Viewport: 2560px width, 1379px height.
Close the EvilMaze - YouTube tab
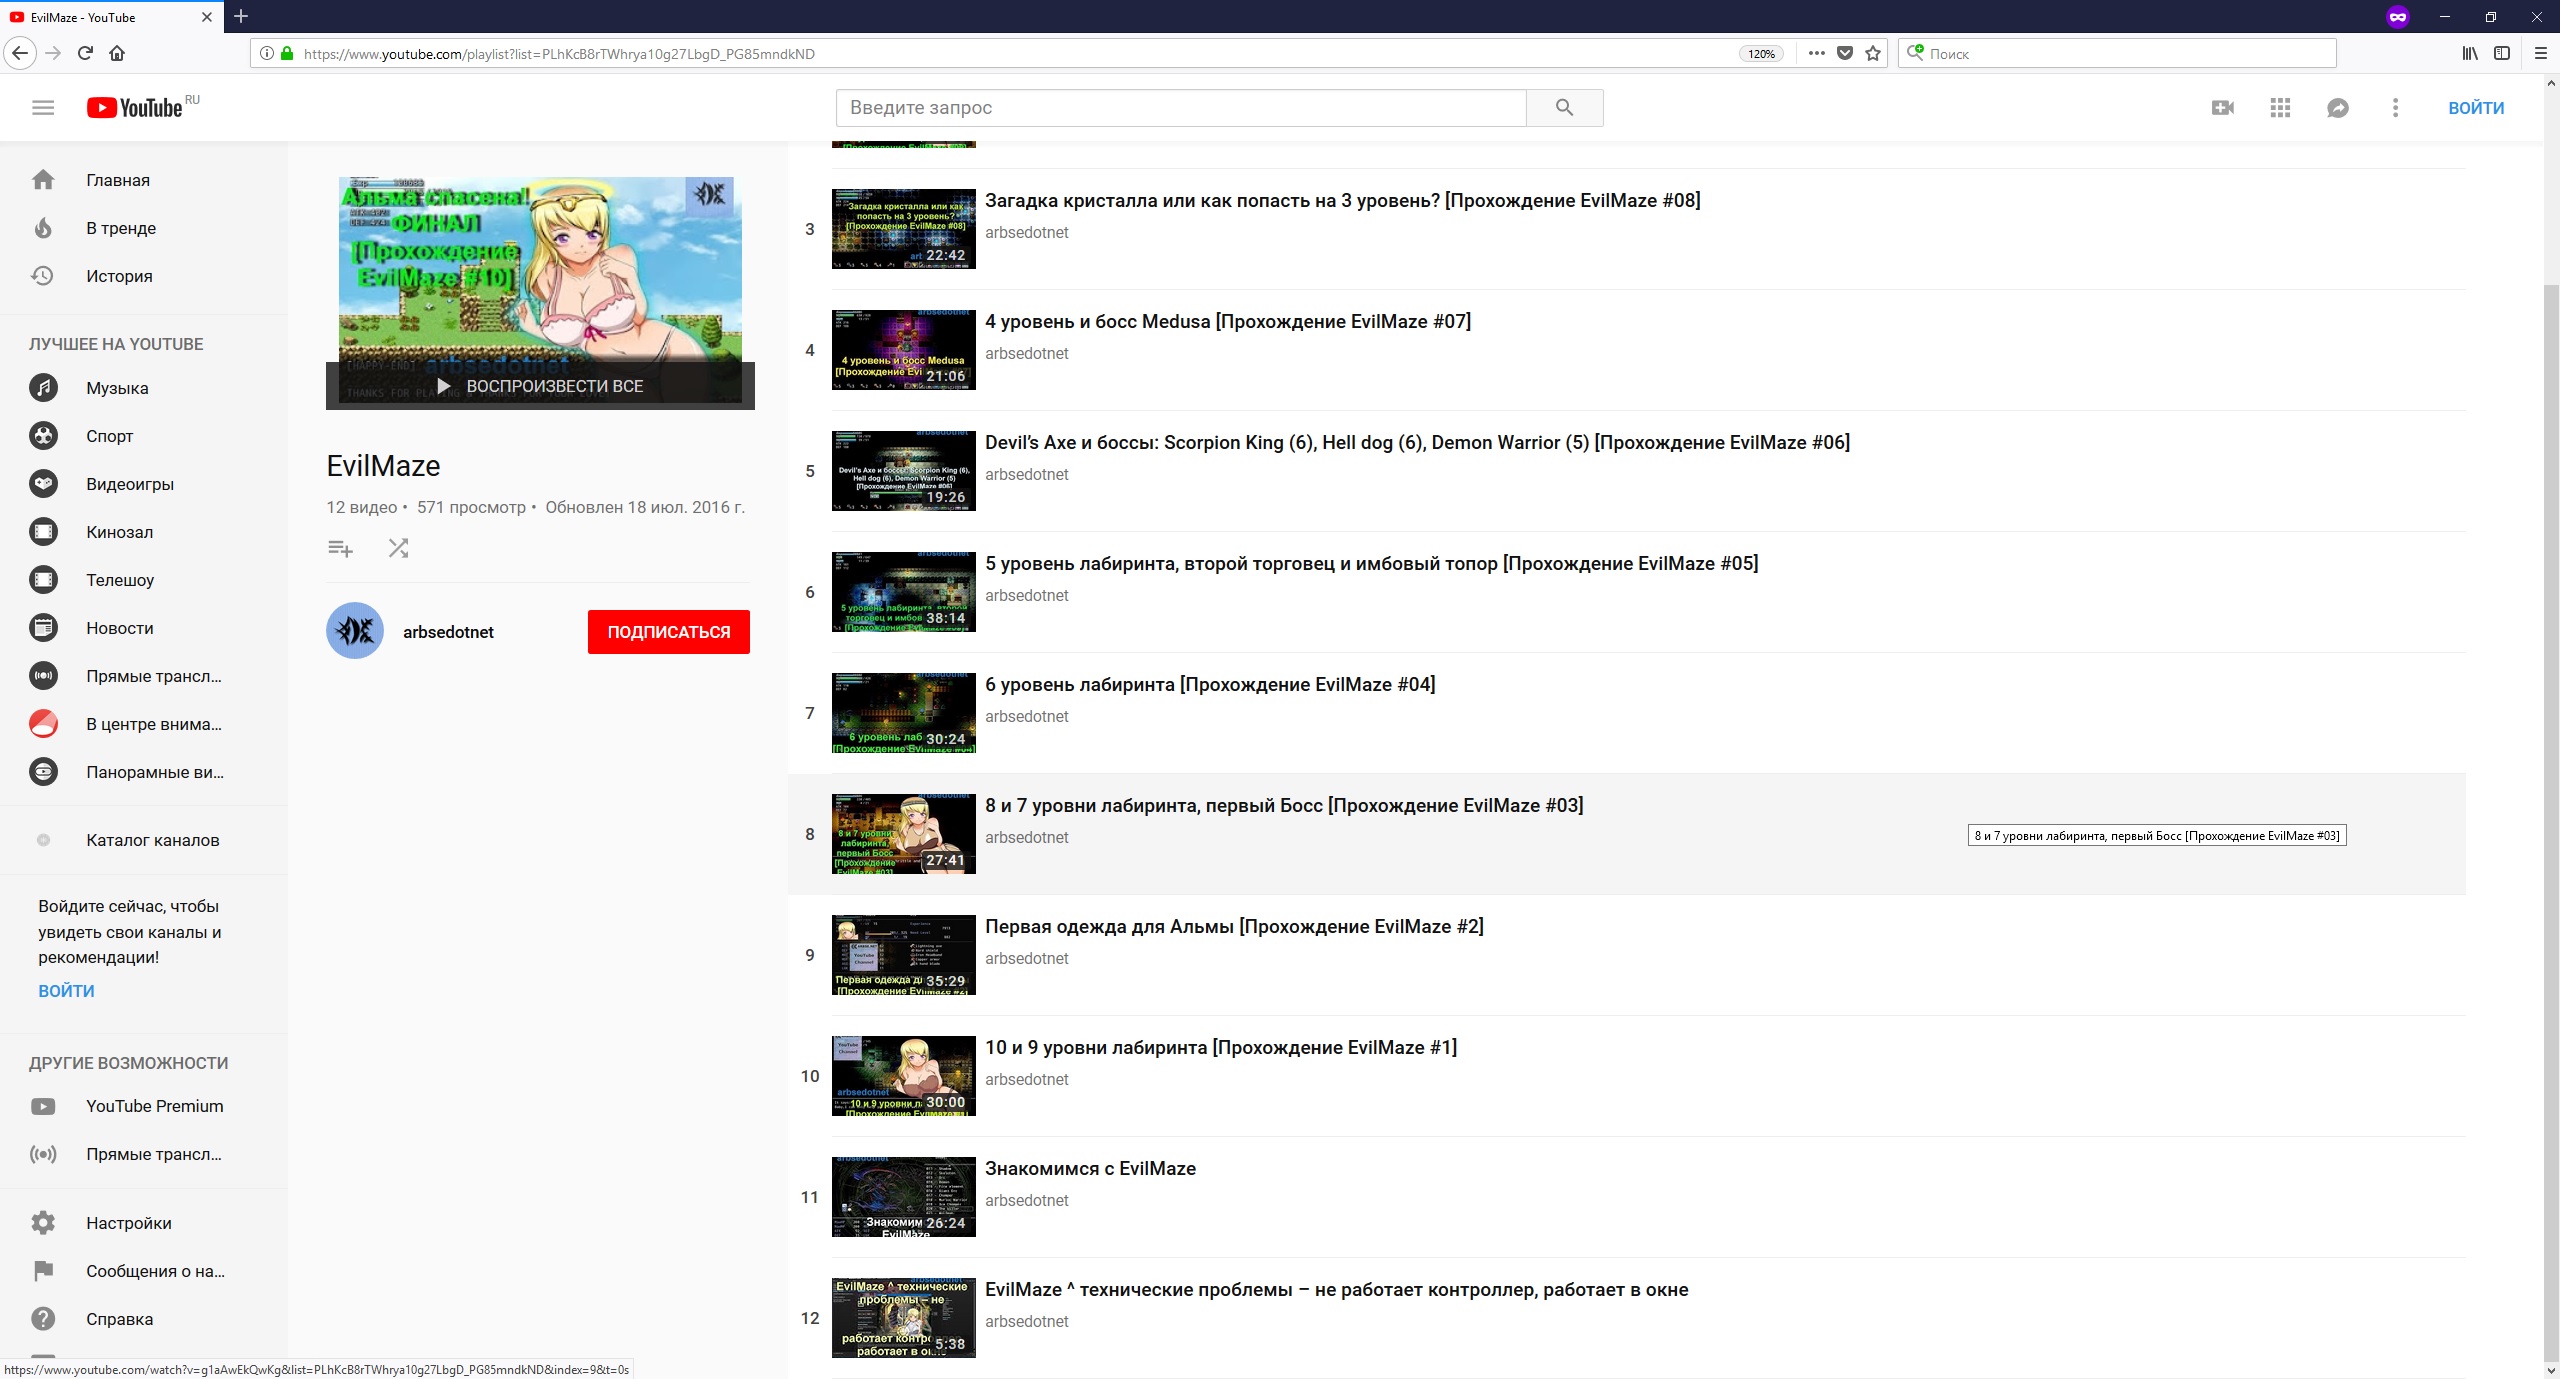pyautogui.click(x=207, y=17)
